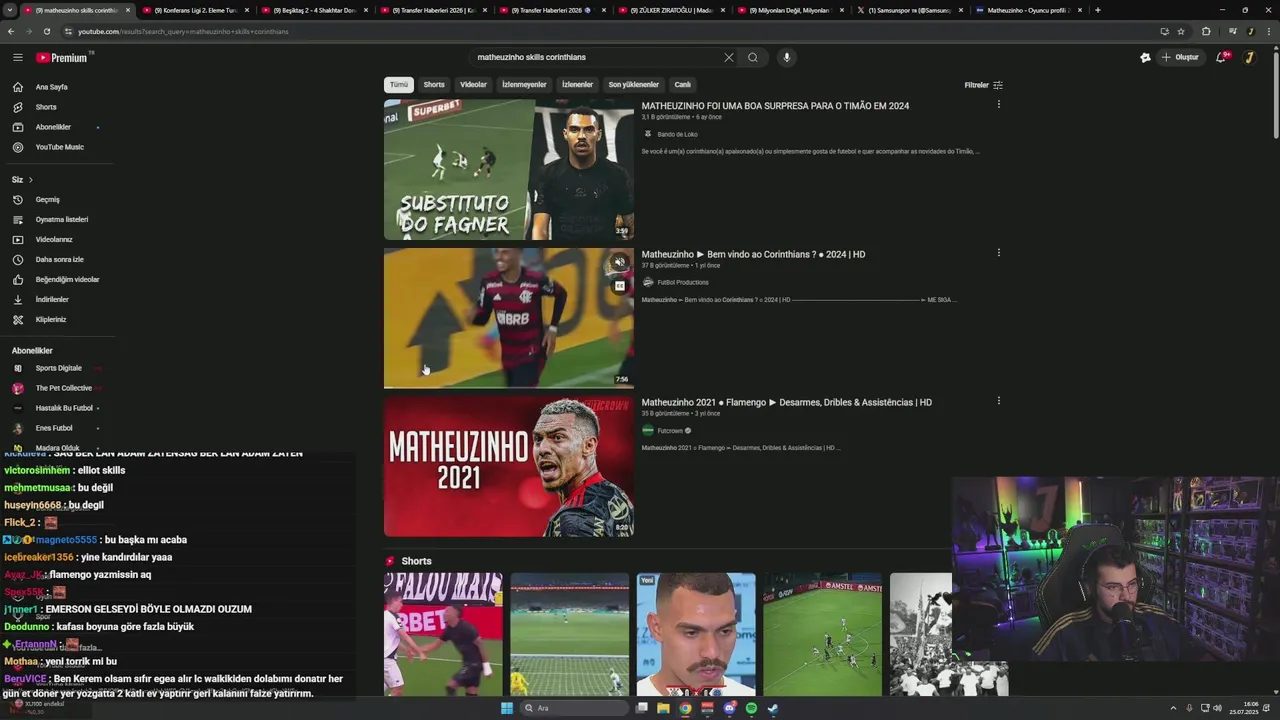1280x720 pixels.
Task: Go to YouTube Premium logo home
Action: tap(62, 58)
